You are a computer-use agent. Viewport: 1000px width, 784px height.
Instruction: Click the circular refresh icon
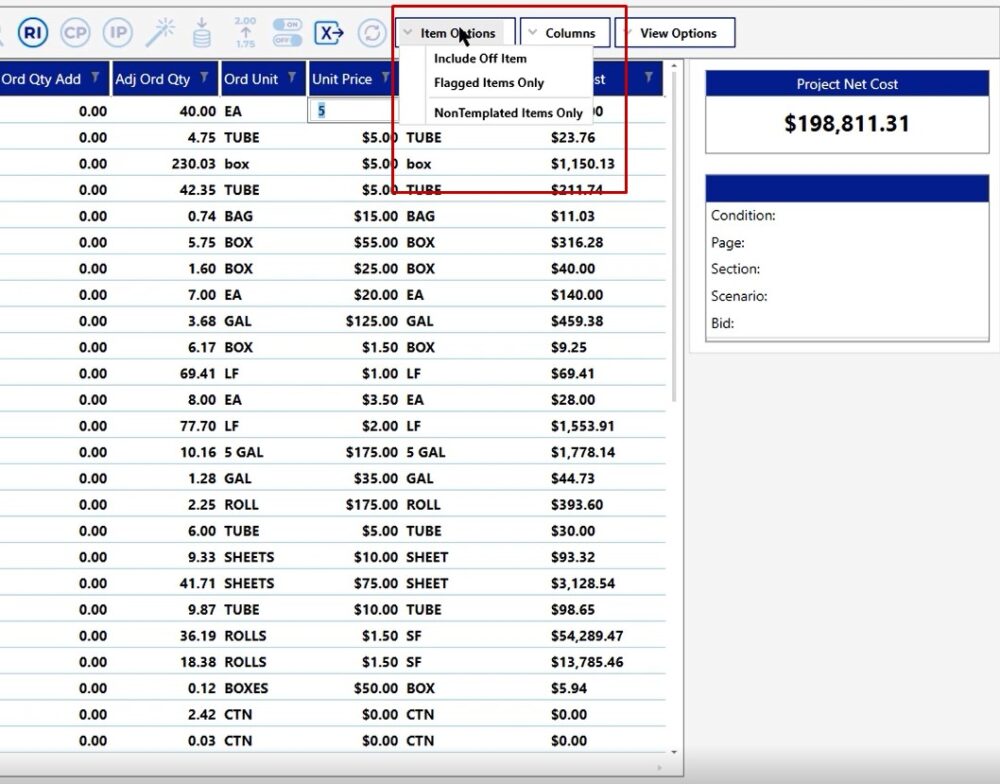[x=371, y=33]
